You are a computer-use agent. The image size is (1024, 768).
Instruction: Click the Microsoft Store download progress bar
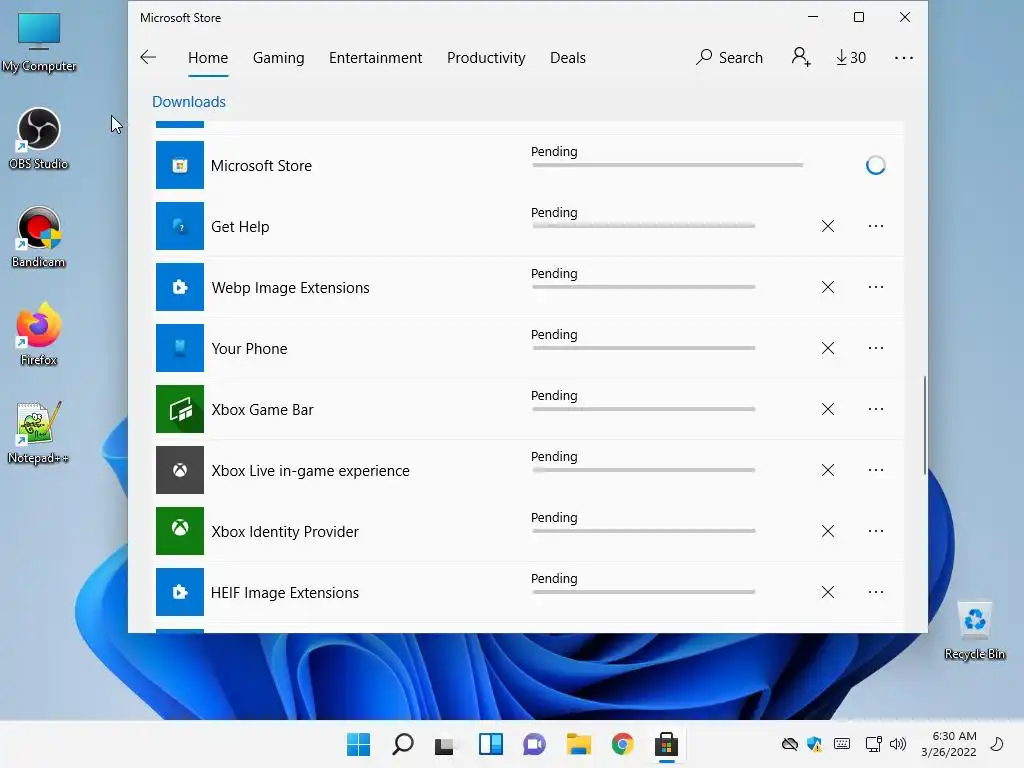[667, 165]
